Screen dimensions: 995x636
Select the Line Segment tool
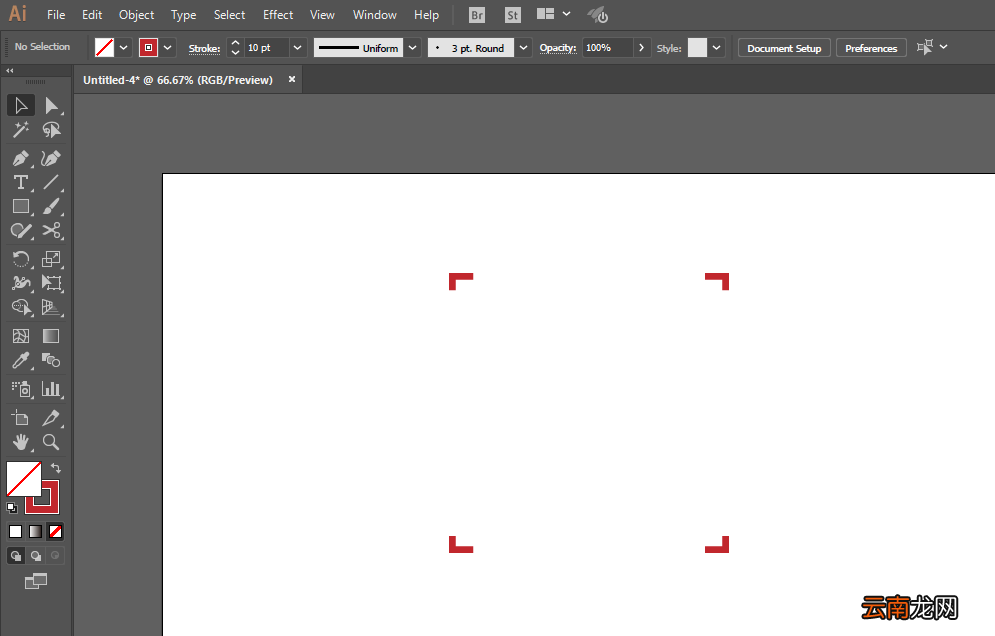click(51, 182)
